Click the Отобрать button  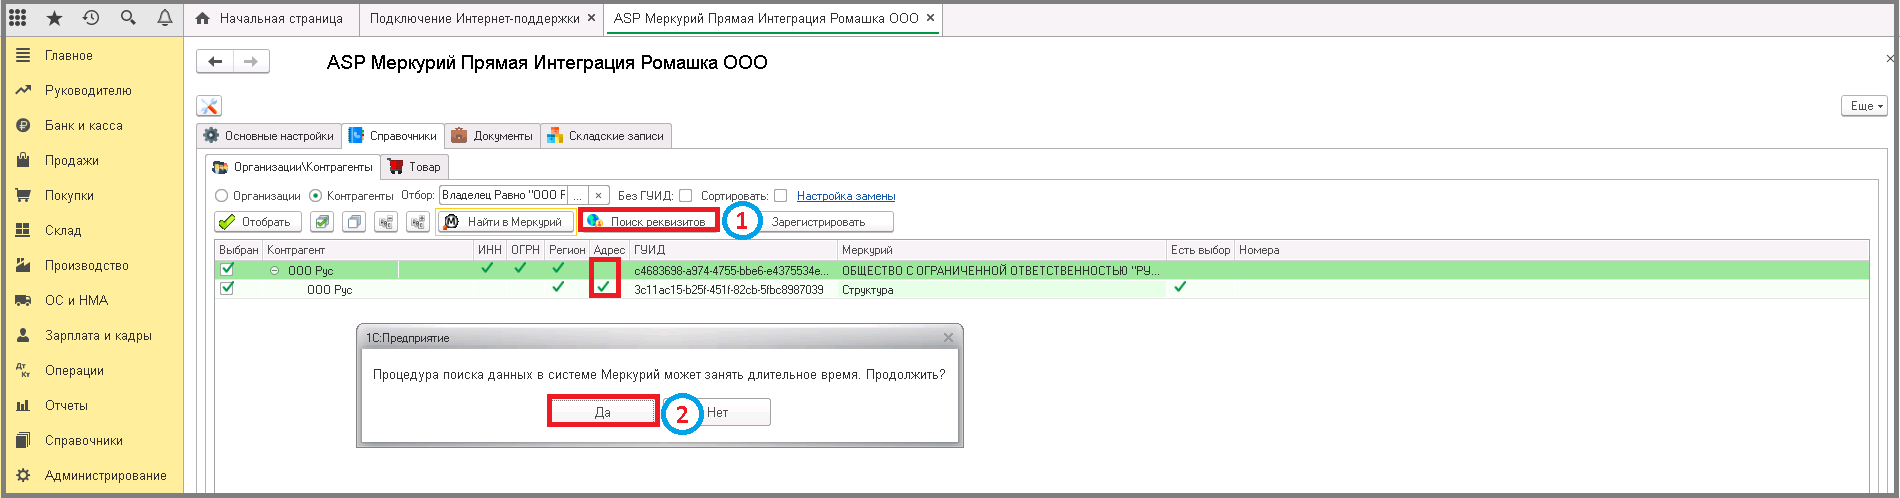coord(257,222)
